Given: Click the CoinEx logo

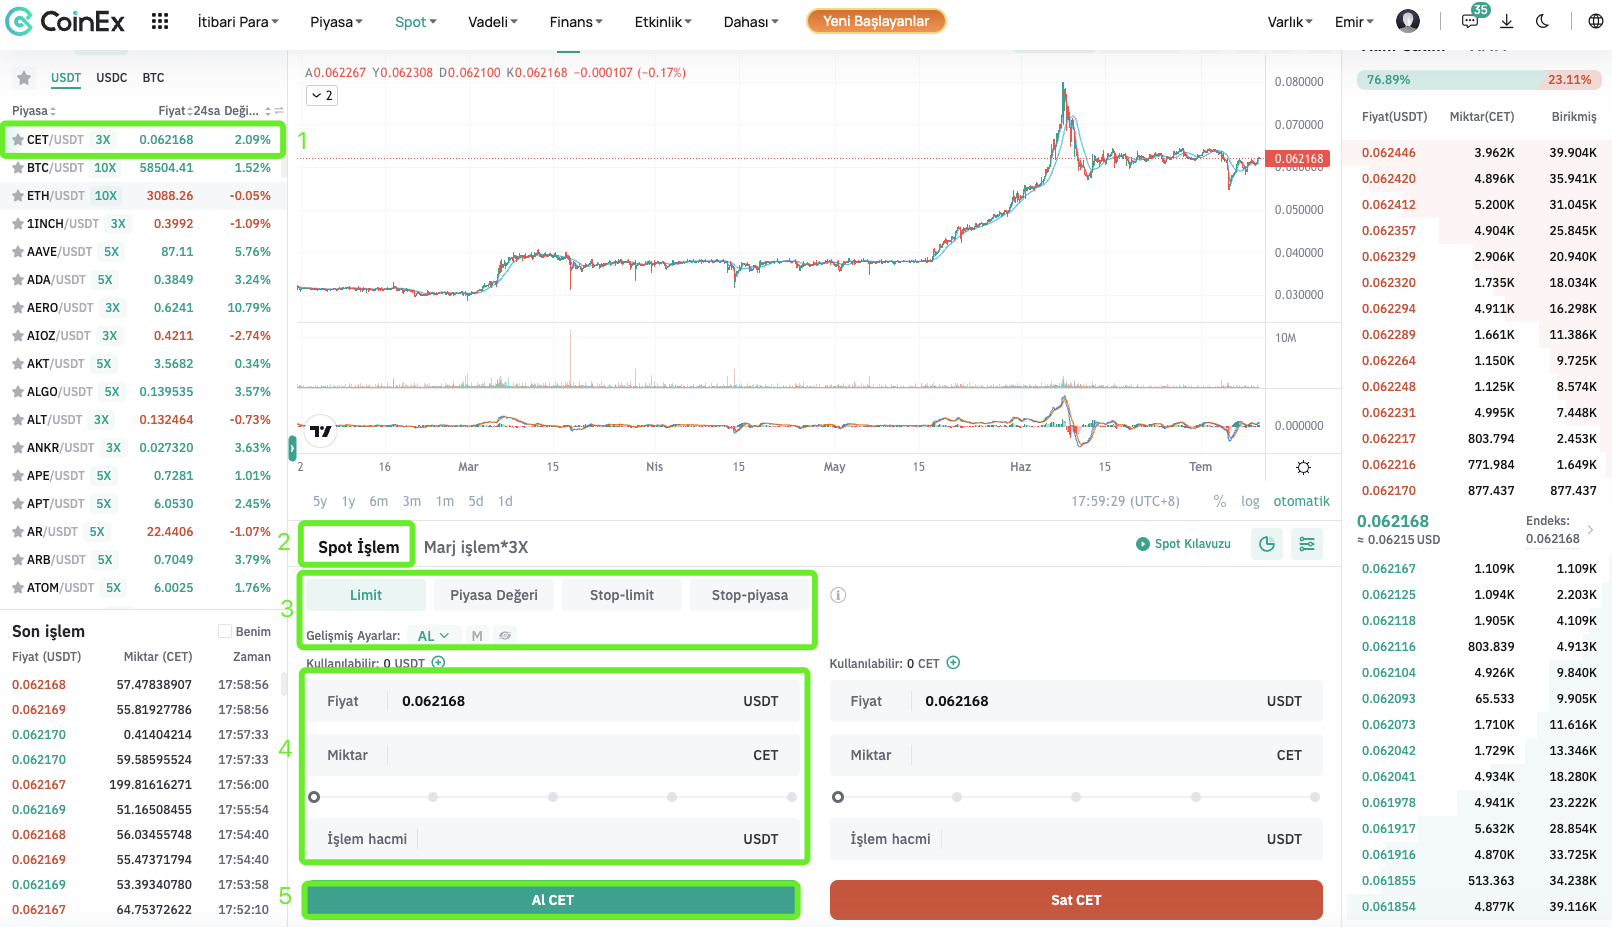Looking at the screenshot, I should tap(66, 21).
